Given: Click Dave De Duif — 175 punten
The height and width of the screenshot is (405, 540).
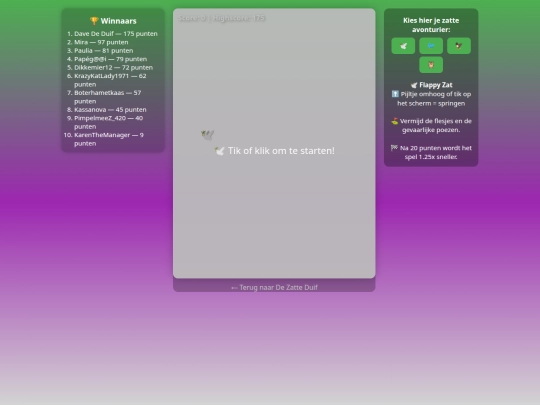Looking at the screenshot, I should (x=116, y=34).
